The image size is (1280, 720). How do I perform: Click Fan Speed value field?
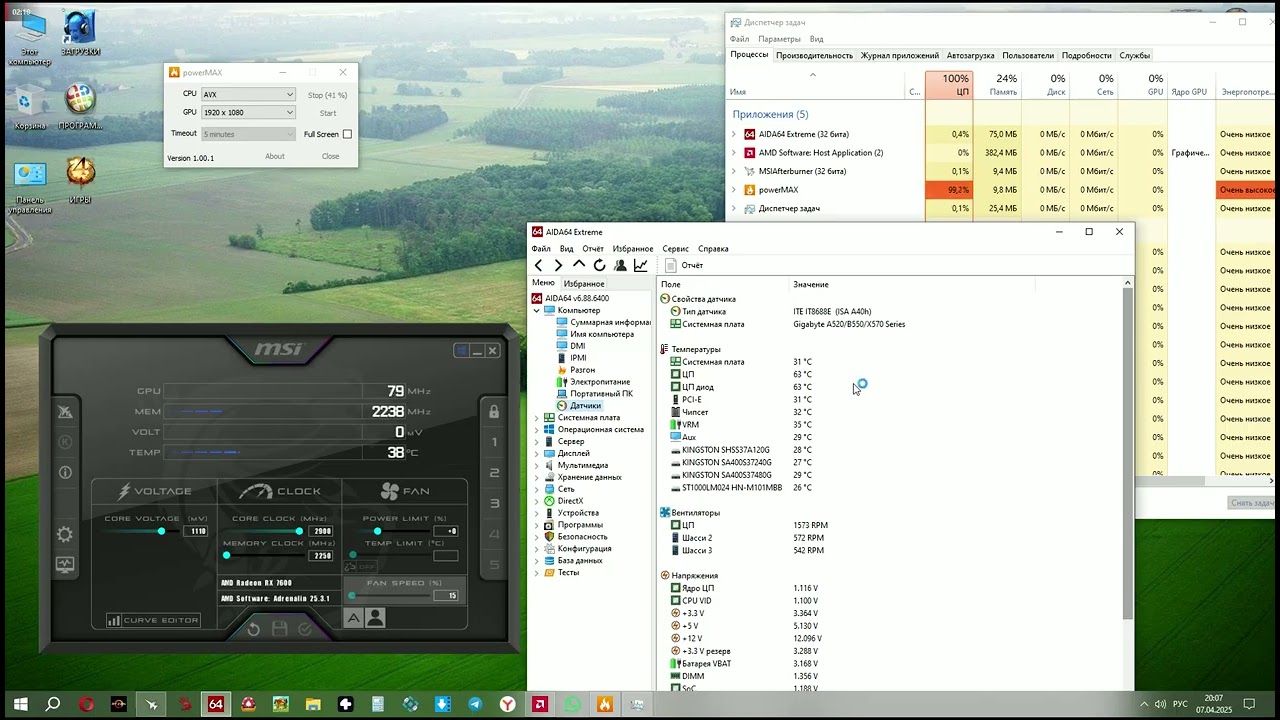pos(447,595)
